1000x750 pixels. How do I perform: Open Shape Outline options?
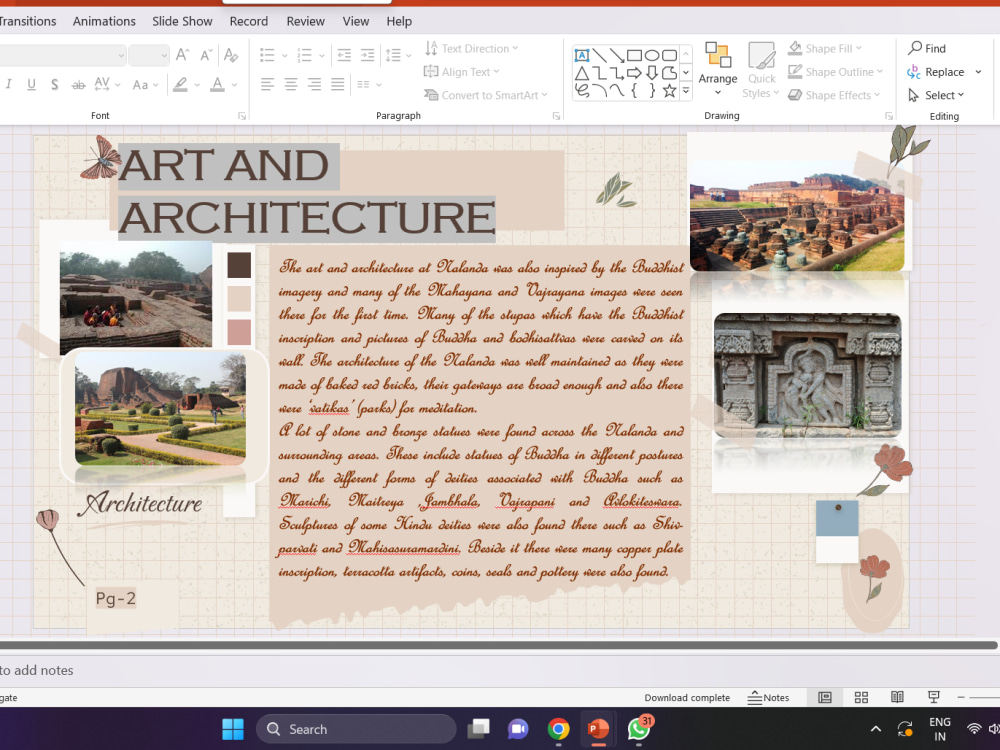point(835,72)
